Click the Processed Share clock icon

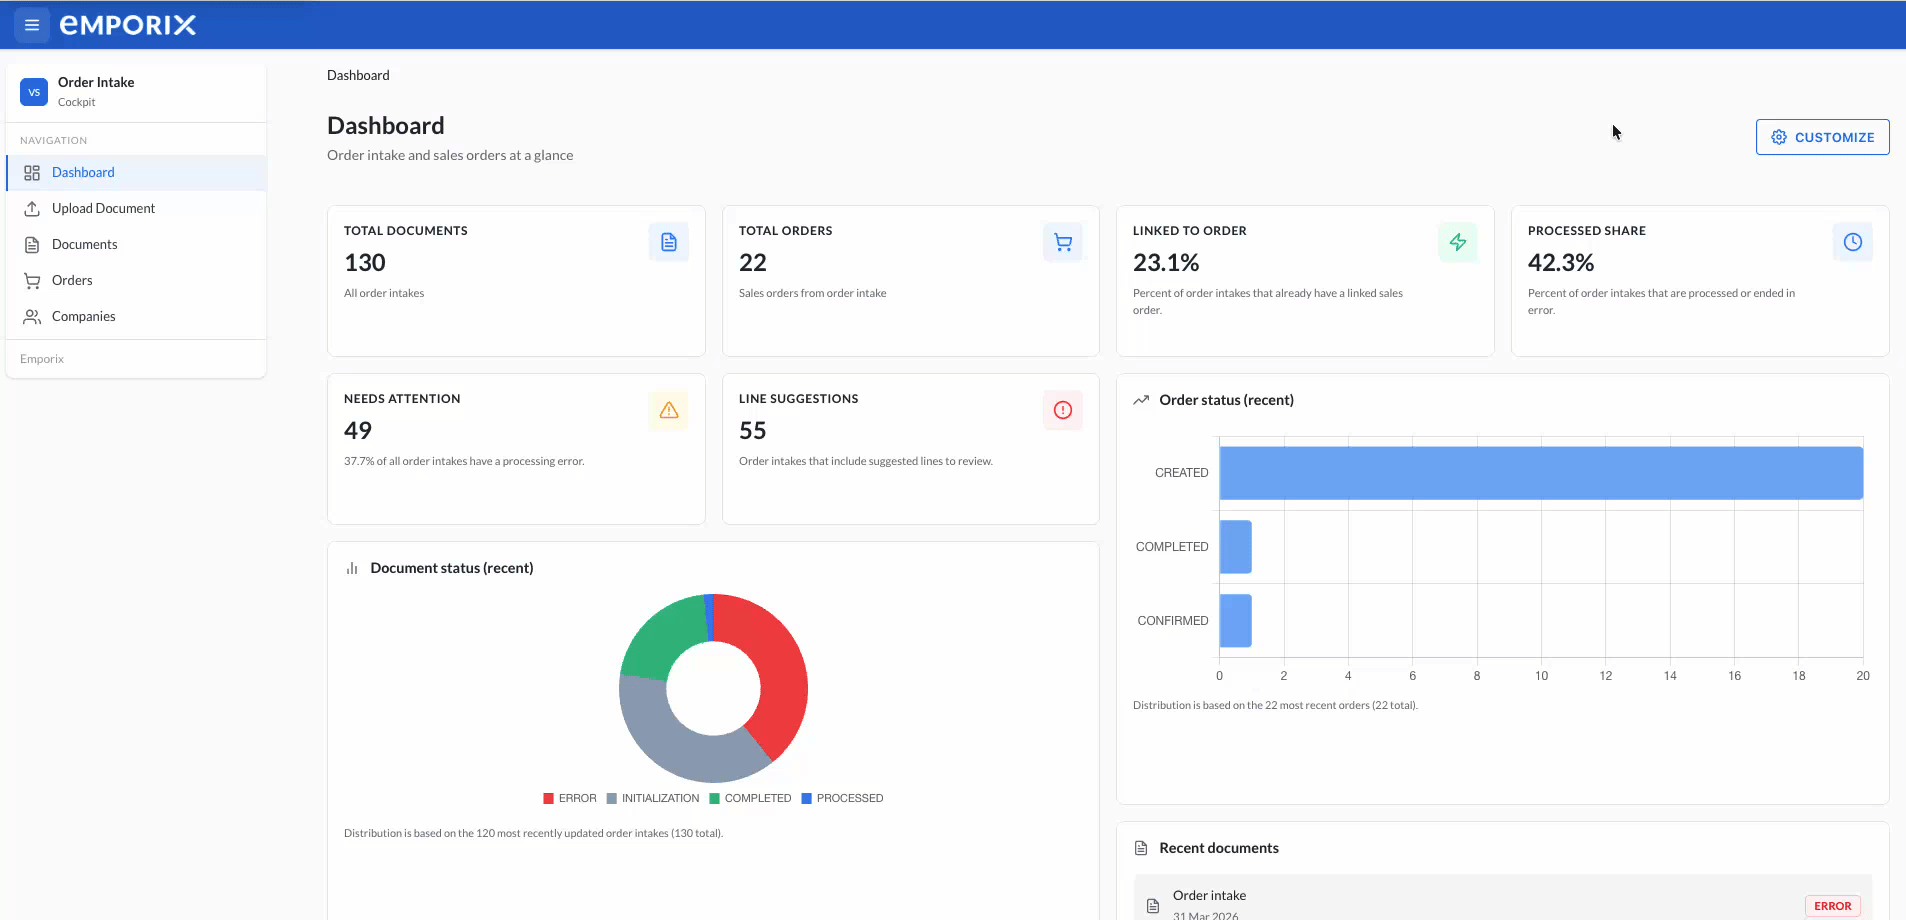point(1853,242)
